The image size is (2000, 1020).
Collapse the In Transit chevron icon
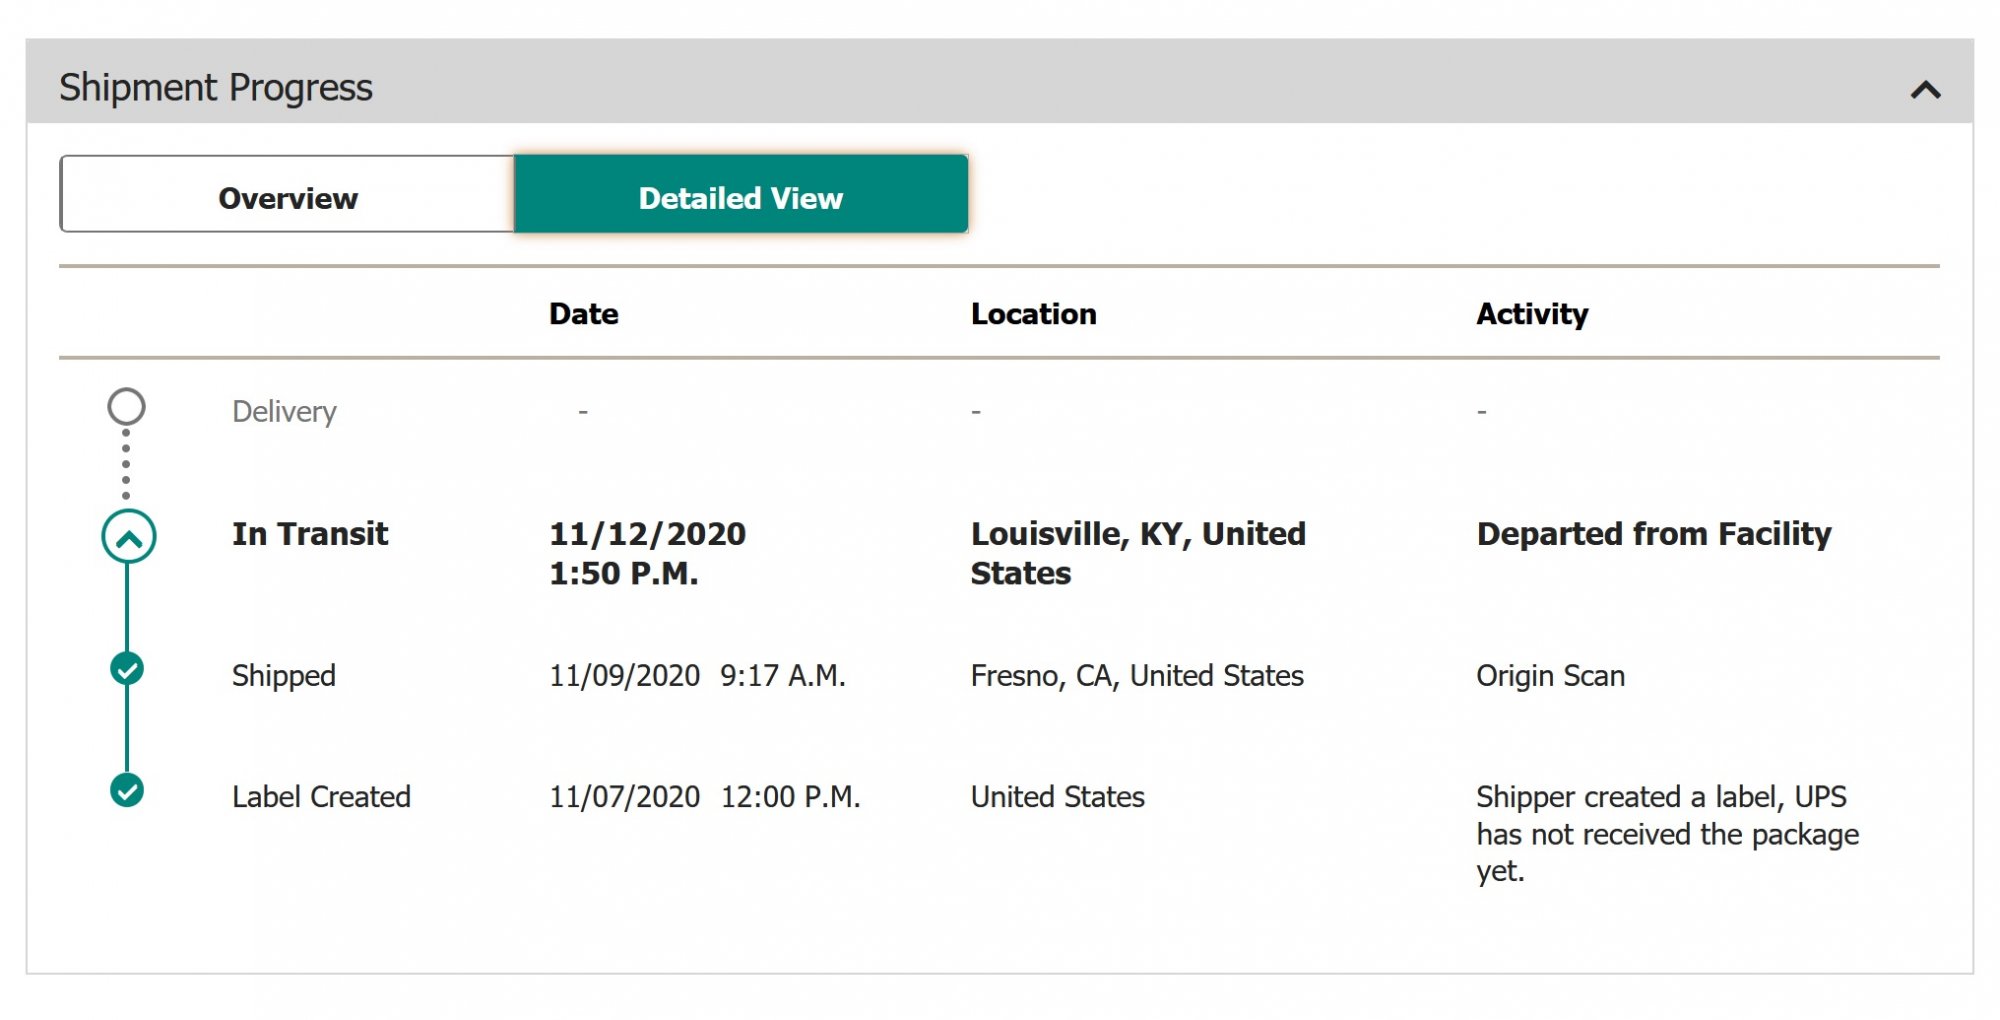(x=128, y=537)
